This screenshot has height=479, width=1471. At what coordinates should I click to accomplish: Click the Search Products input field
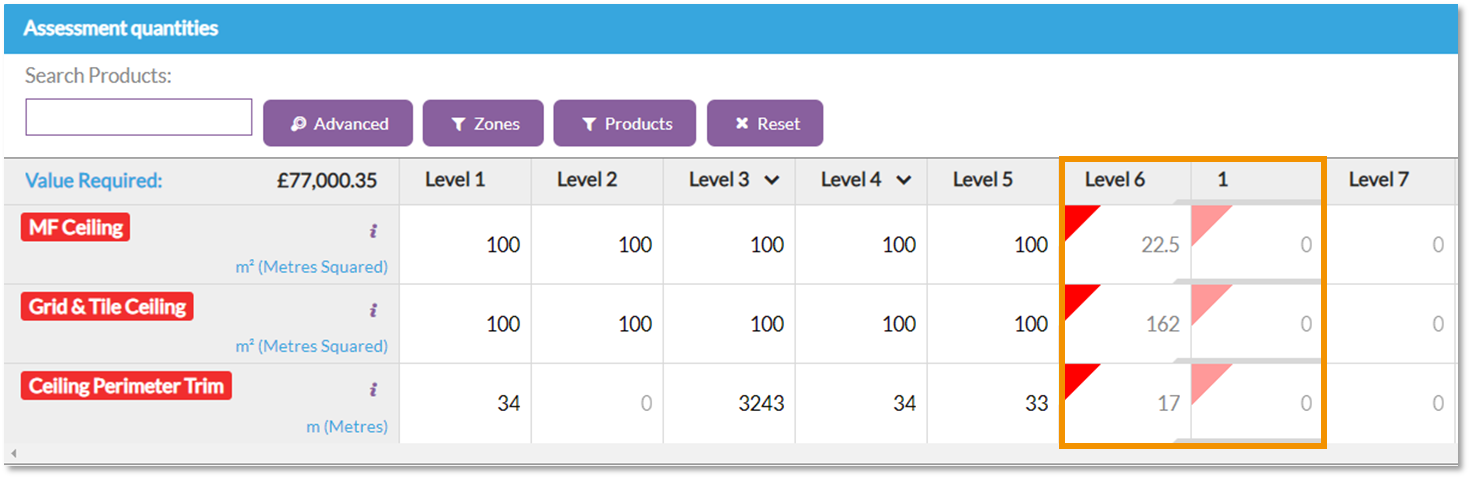[139, 117]
